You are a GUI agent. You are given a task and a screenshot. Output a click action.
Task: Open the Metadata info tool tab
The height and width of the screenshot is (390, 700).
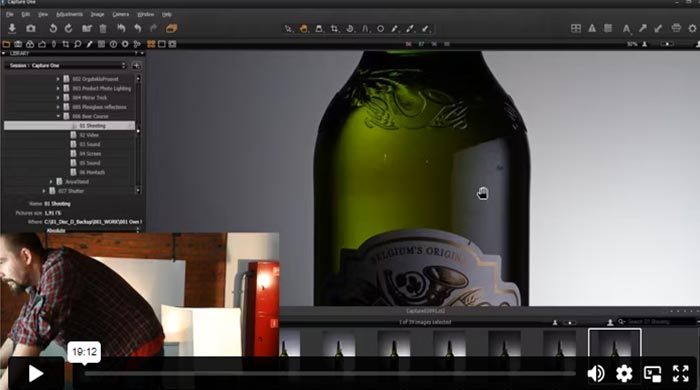(113, 44)
